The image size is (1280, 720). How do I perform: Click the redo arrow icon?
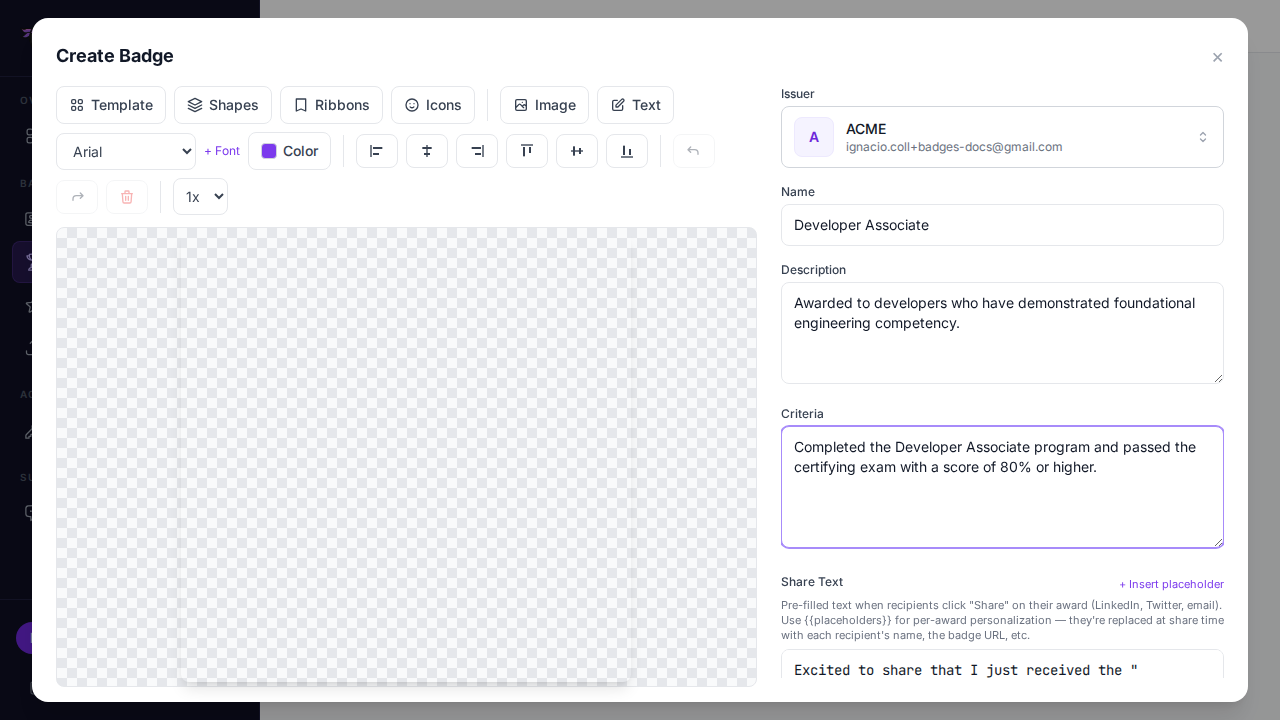pos(77,197)
